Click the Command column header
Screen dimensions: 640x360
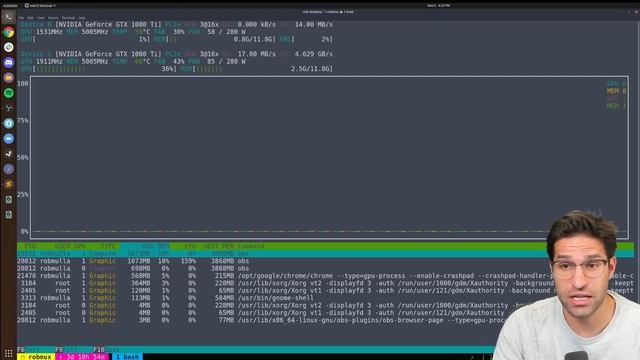[251, 246]
